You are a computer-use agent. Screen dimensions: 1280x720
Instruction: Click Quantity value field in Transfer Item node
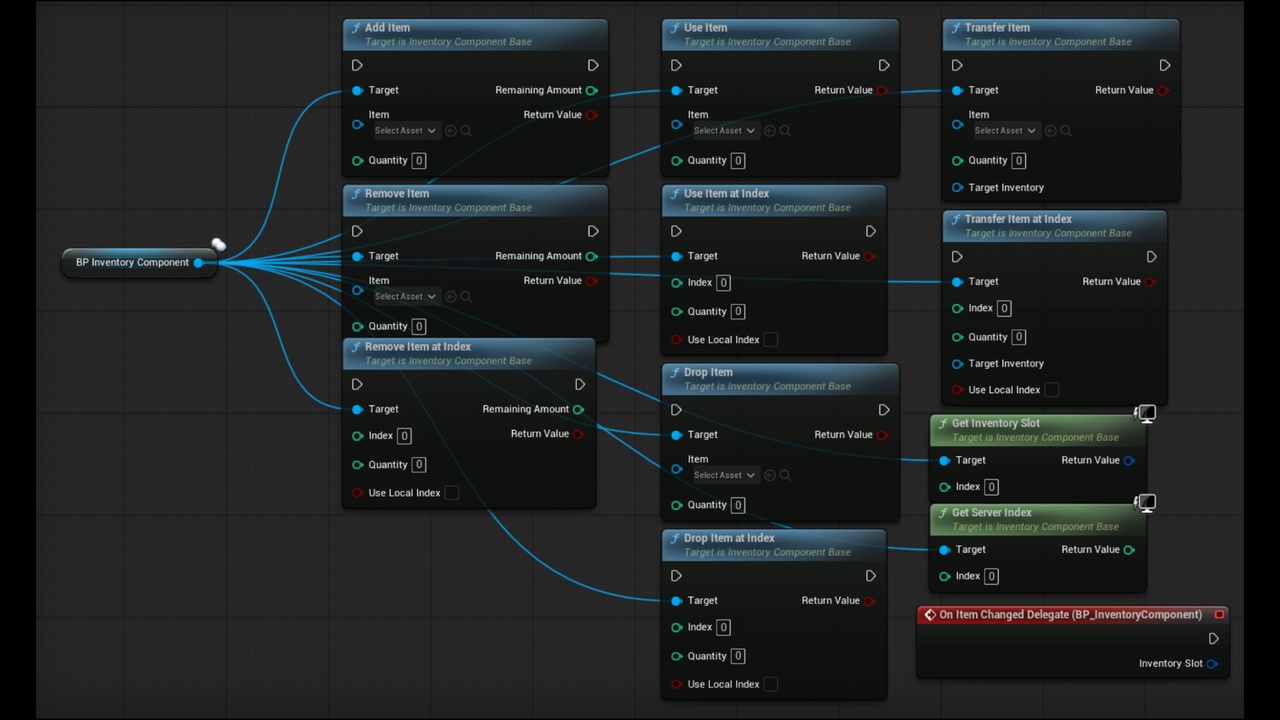point(1019,160)
